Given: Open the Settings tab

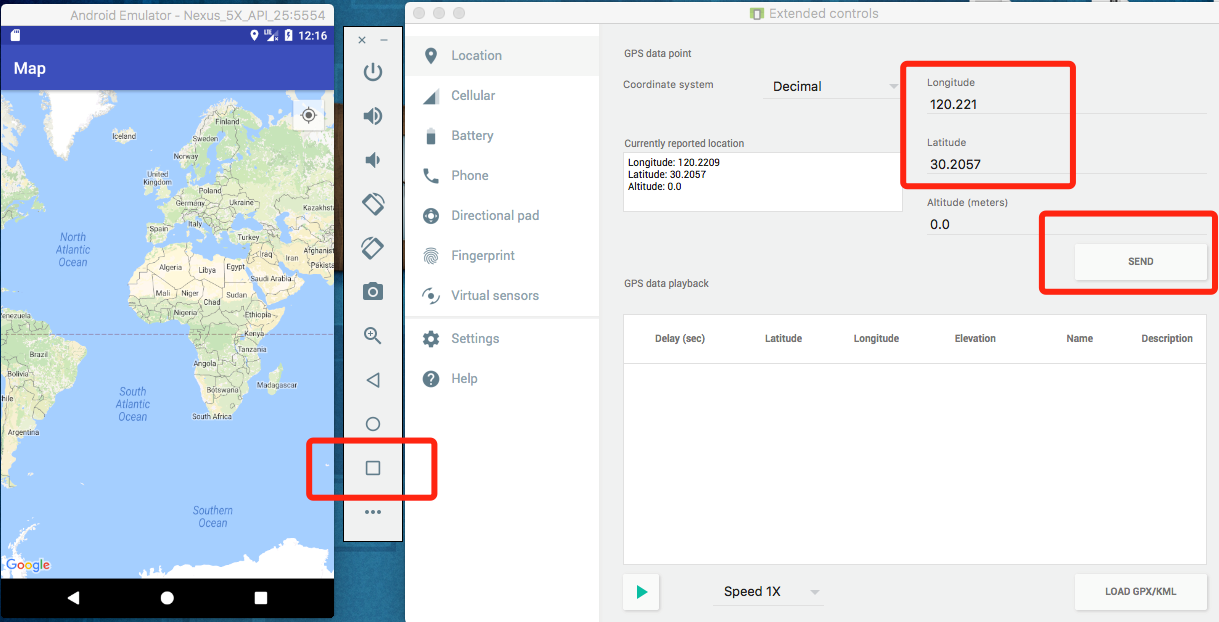Looking at the screenshot, I should click(501, 338).
